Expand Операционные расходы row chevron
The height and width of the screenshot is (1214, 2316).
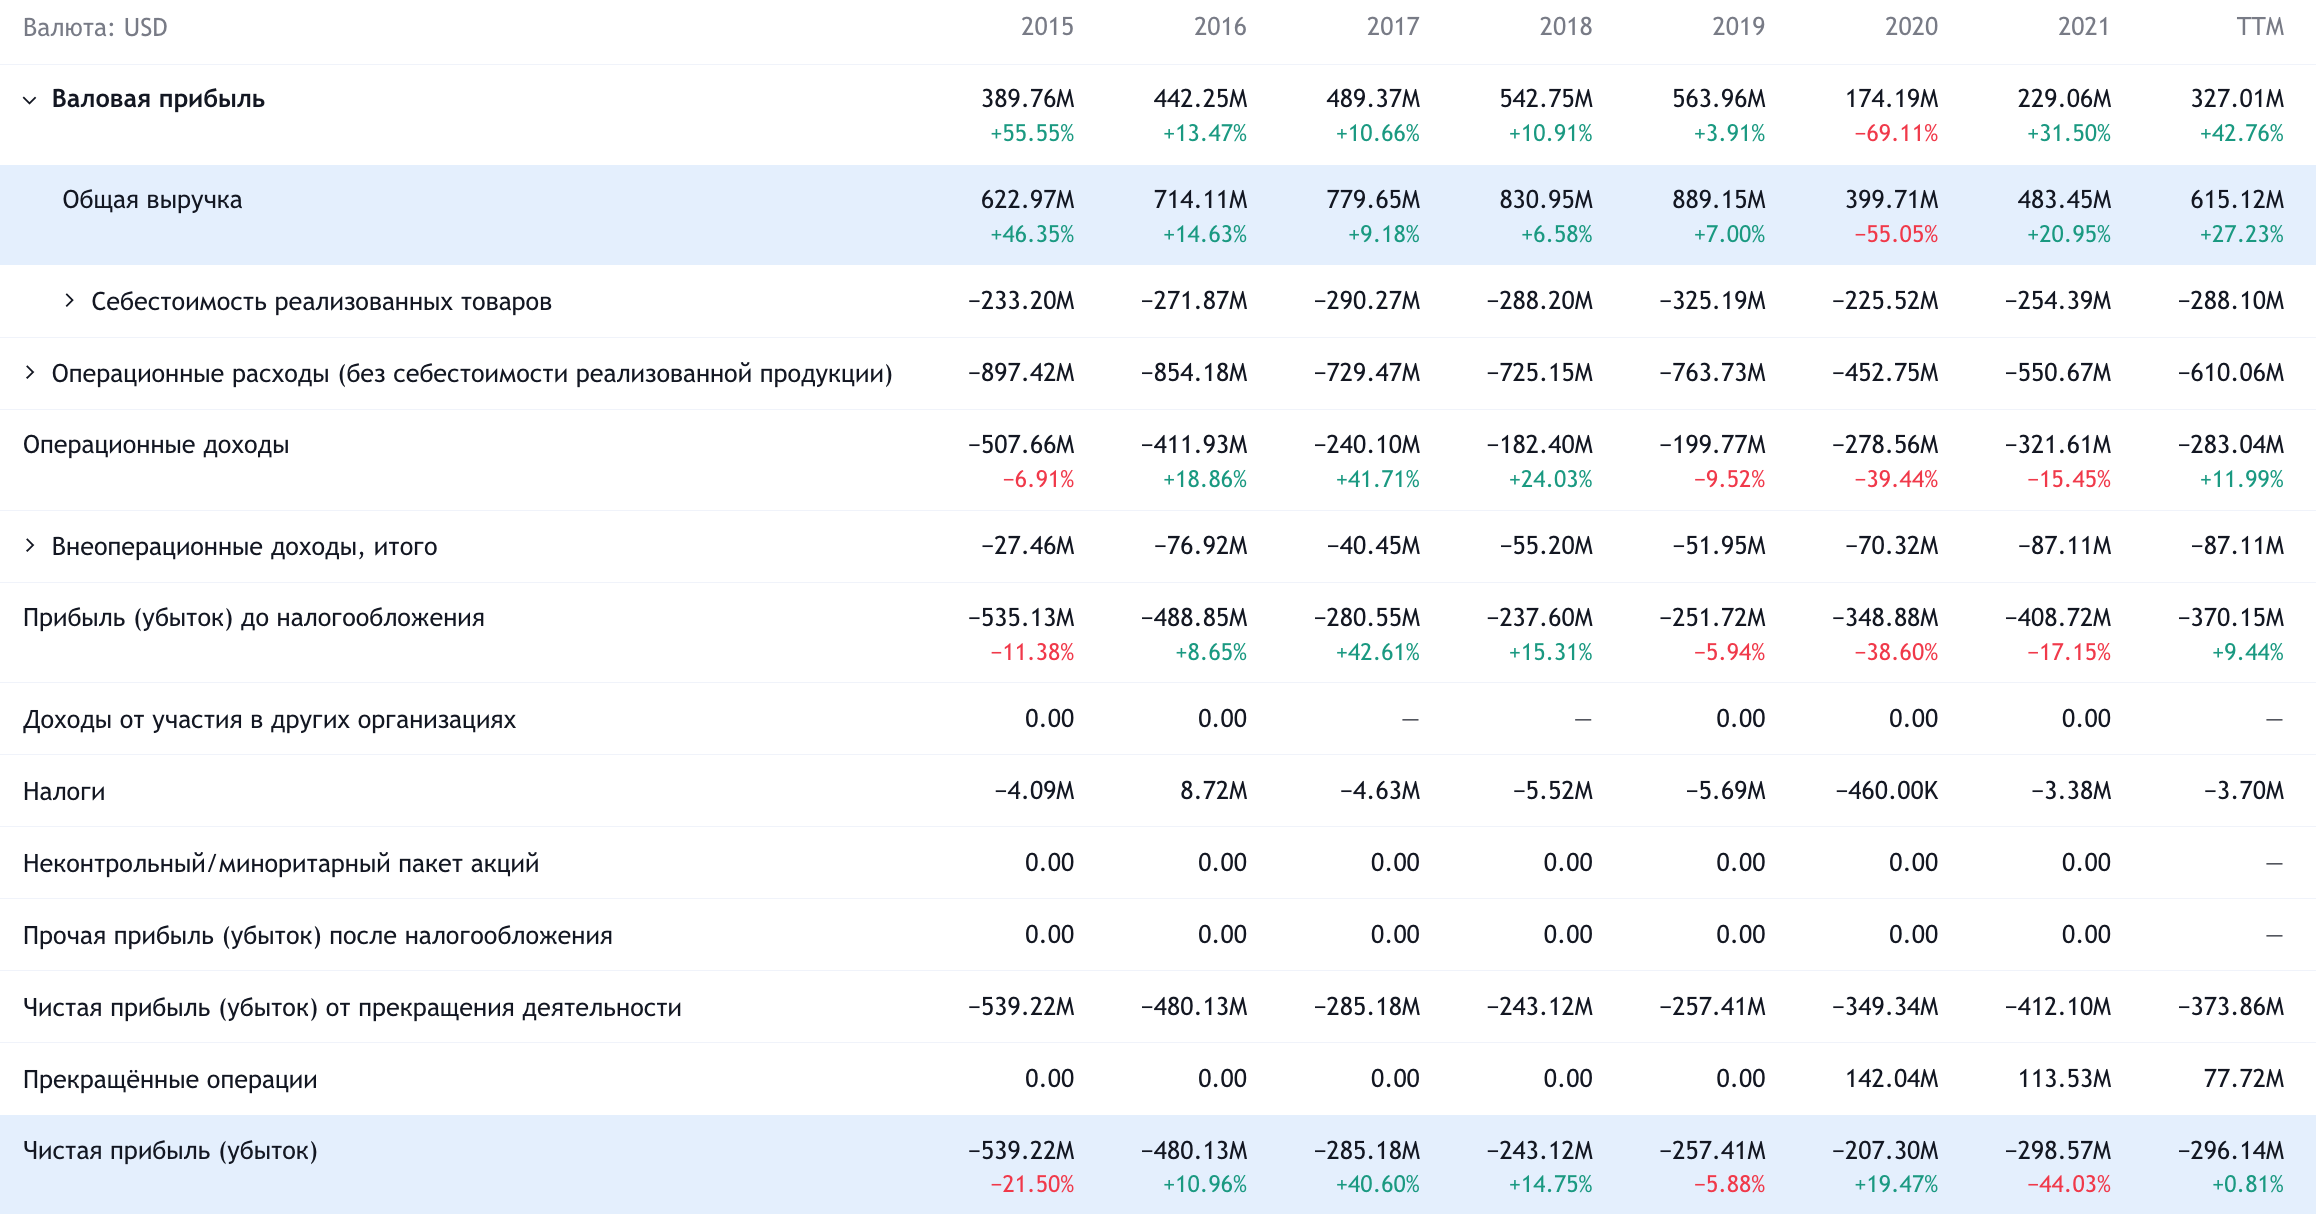coord(30,373)
